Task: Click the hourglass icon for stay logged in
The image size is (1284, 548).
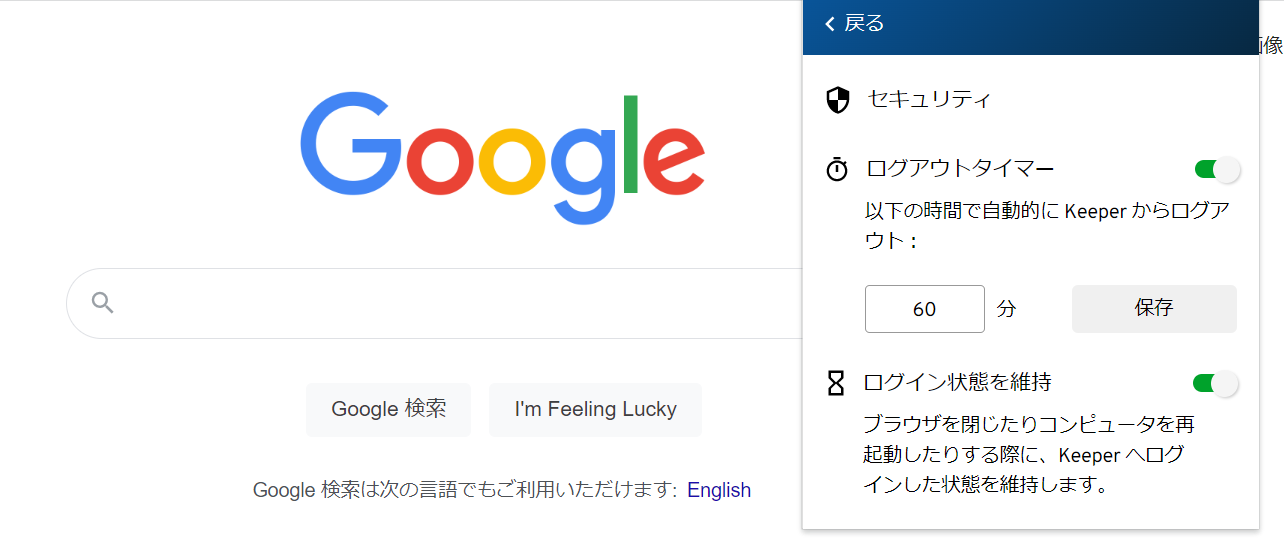Action: tap(836, 383)
